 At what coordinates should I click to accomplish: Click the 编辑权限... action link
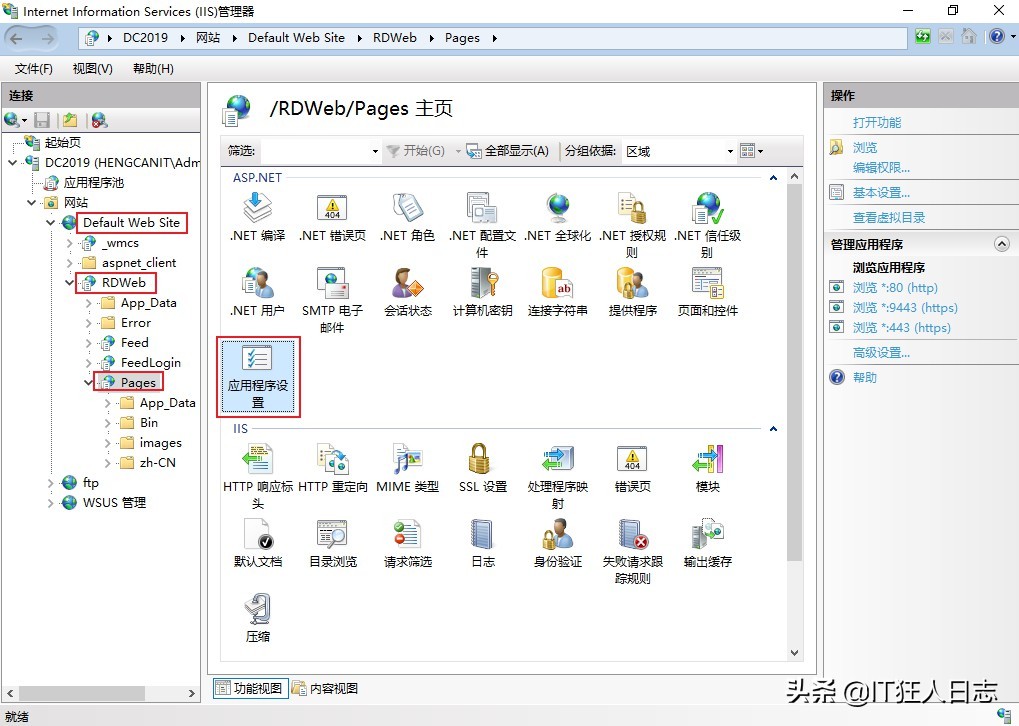pyautogui.click(x=881, y=168)
